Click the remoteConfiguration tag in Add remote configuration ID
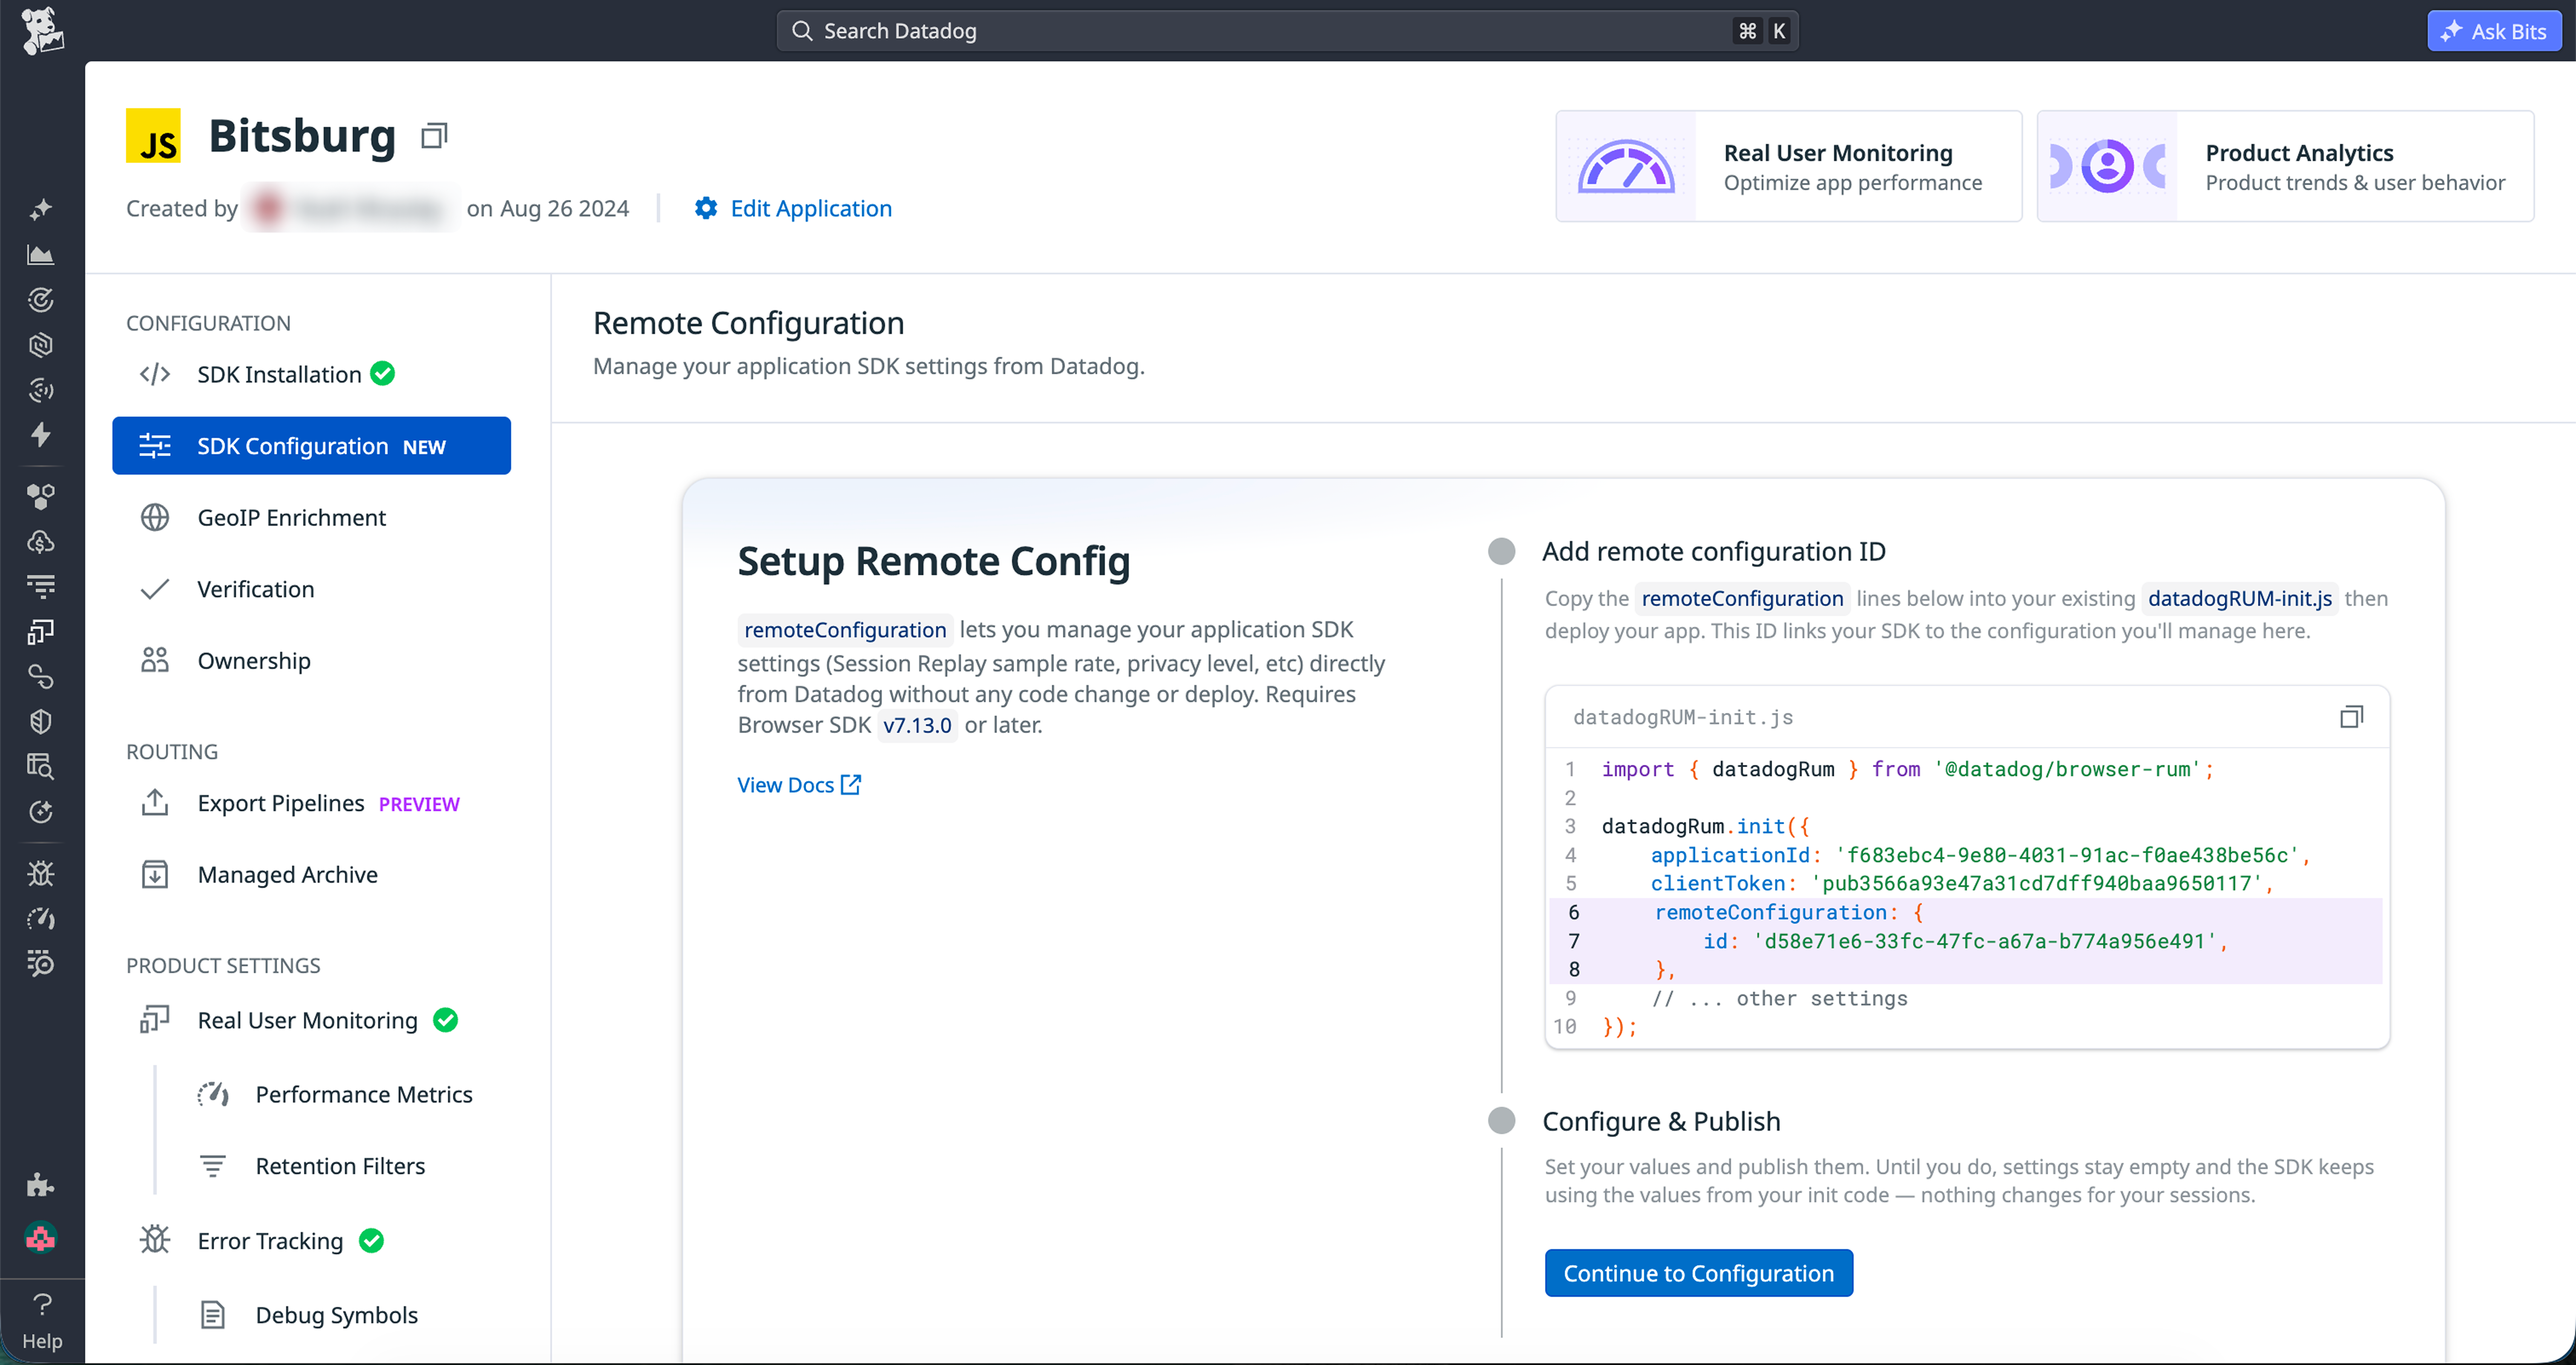The height and width of the screenshot is (1365, 2576). (1742, 599)
